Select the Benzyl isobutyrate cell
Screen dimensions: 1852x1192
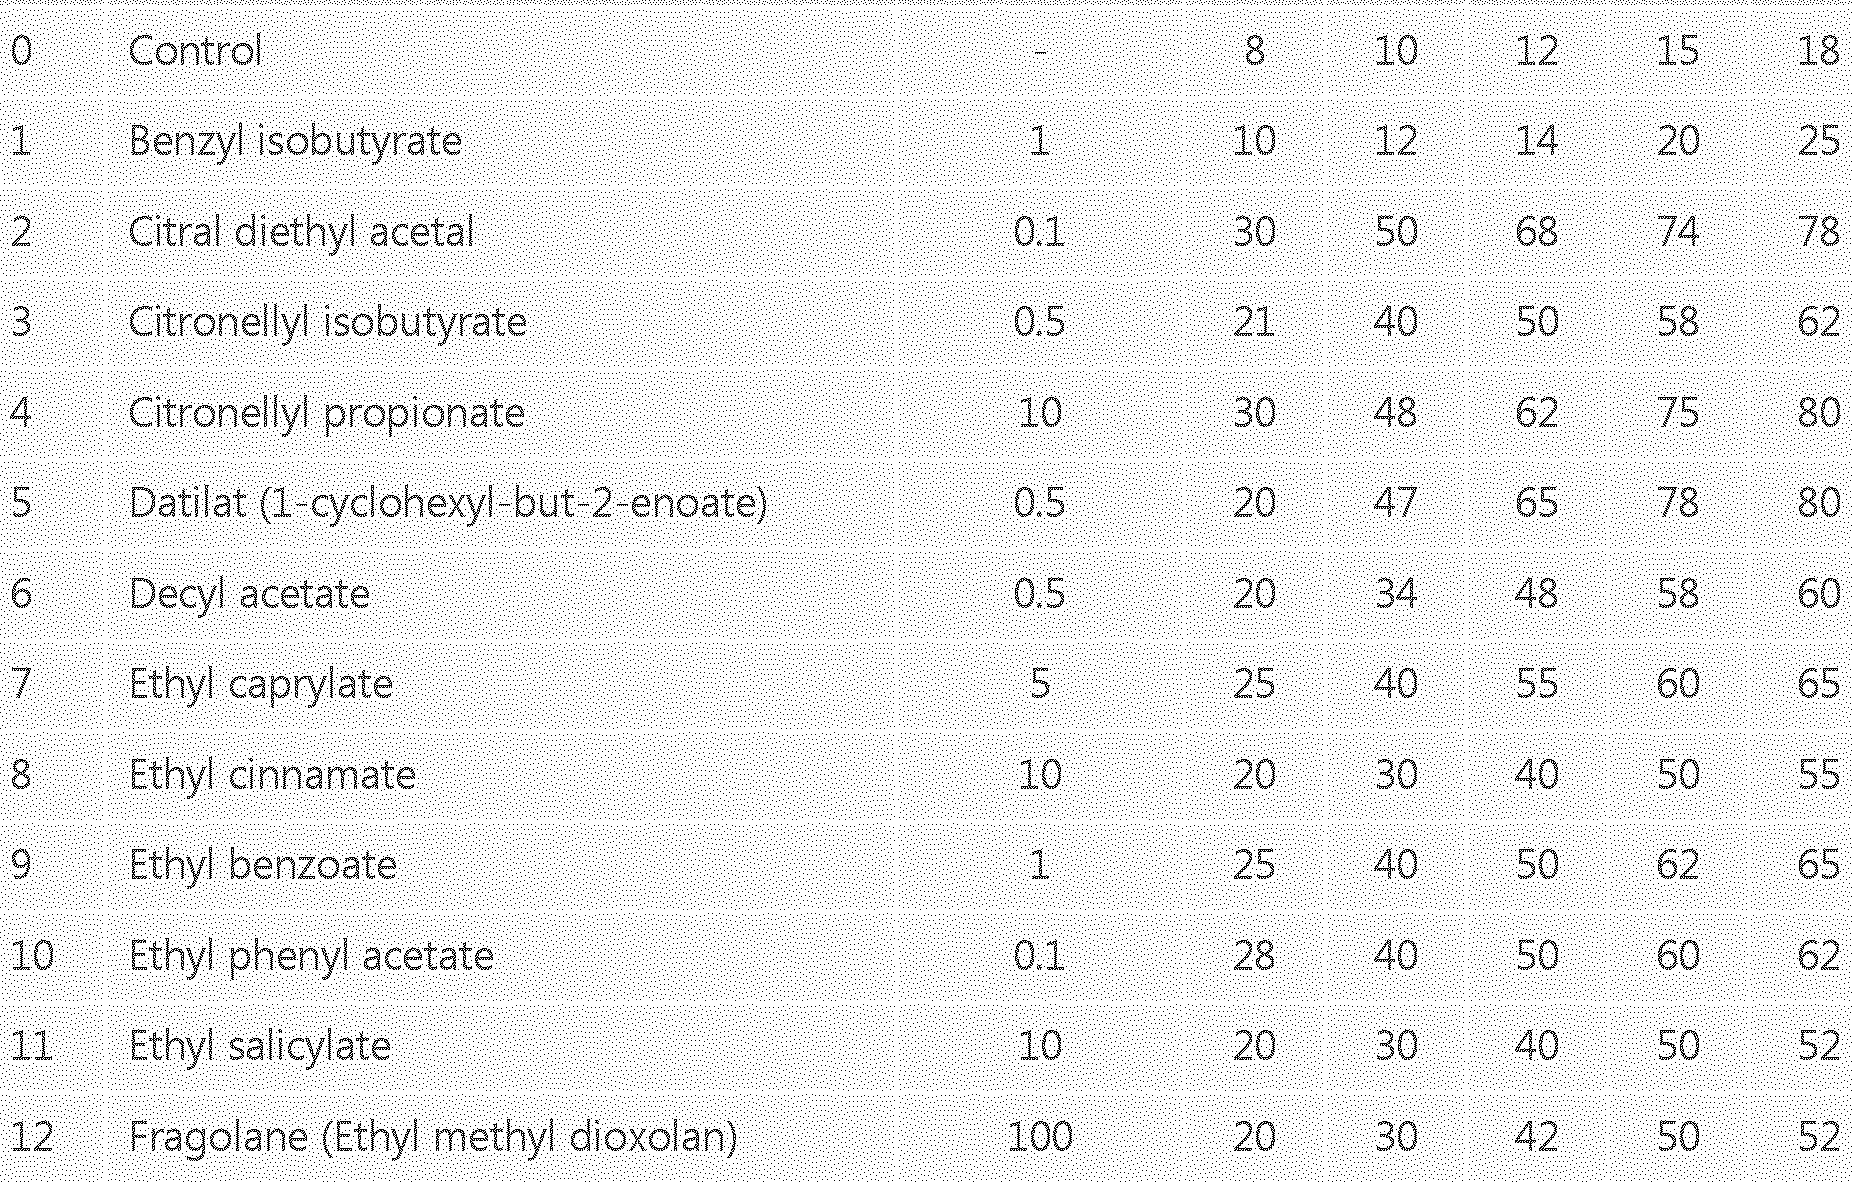295,141
